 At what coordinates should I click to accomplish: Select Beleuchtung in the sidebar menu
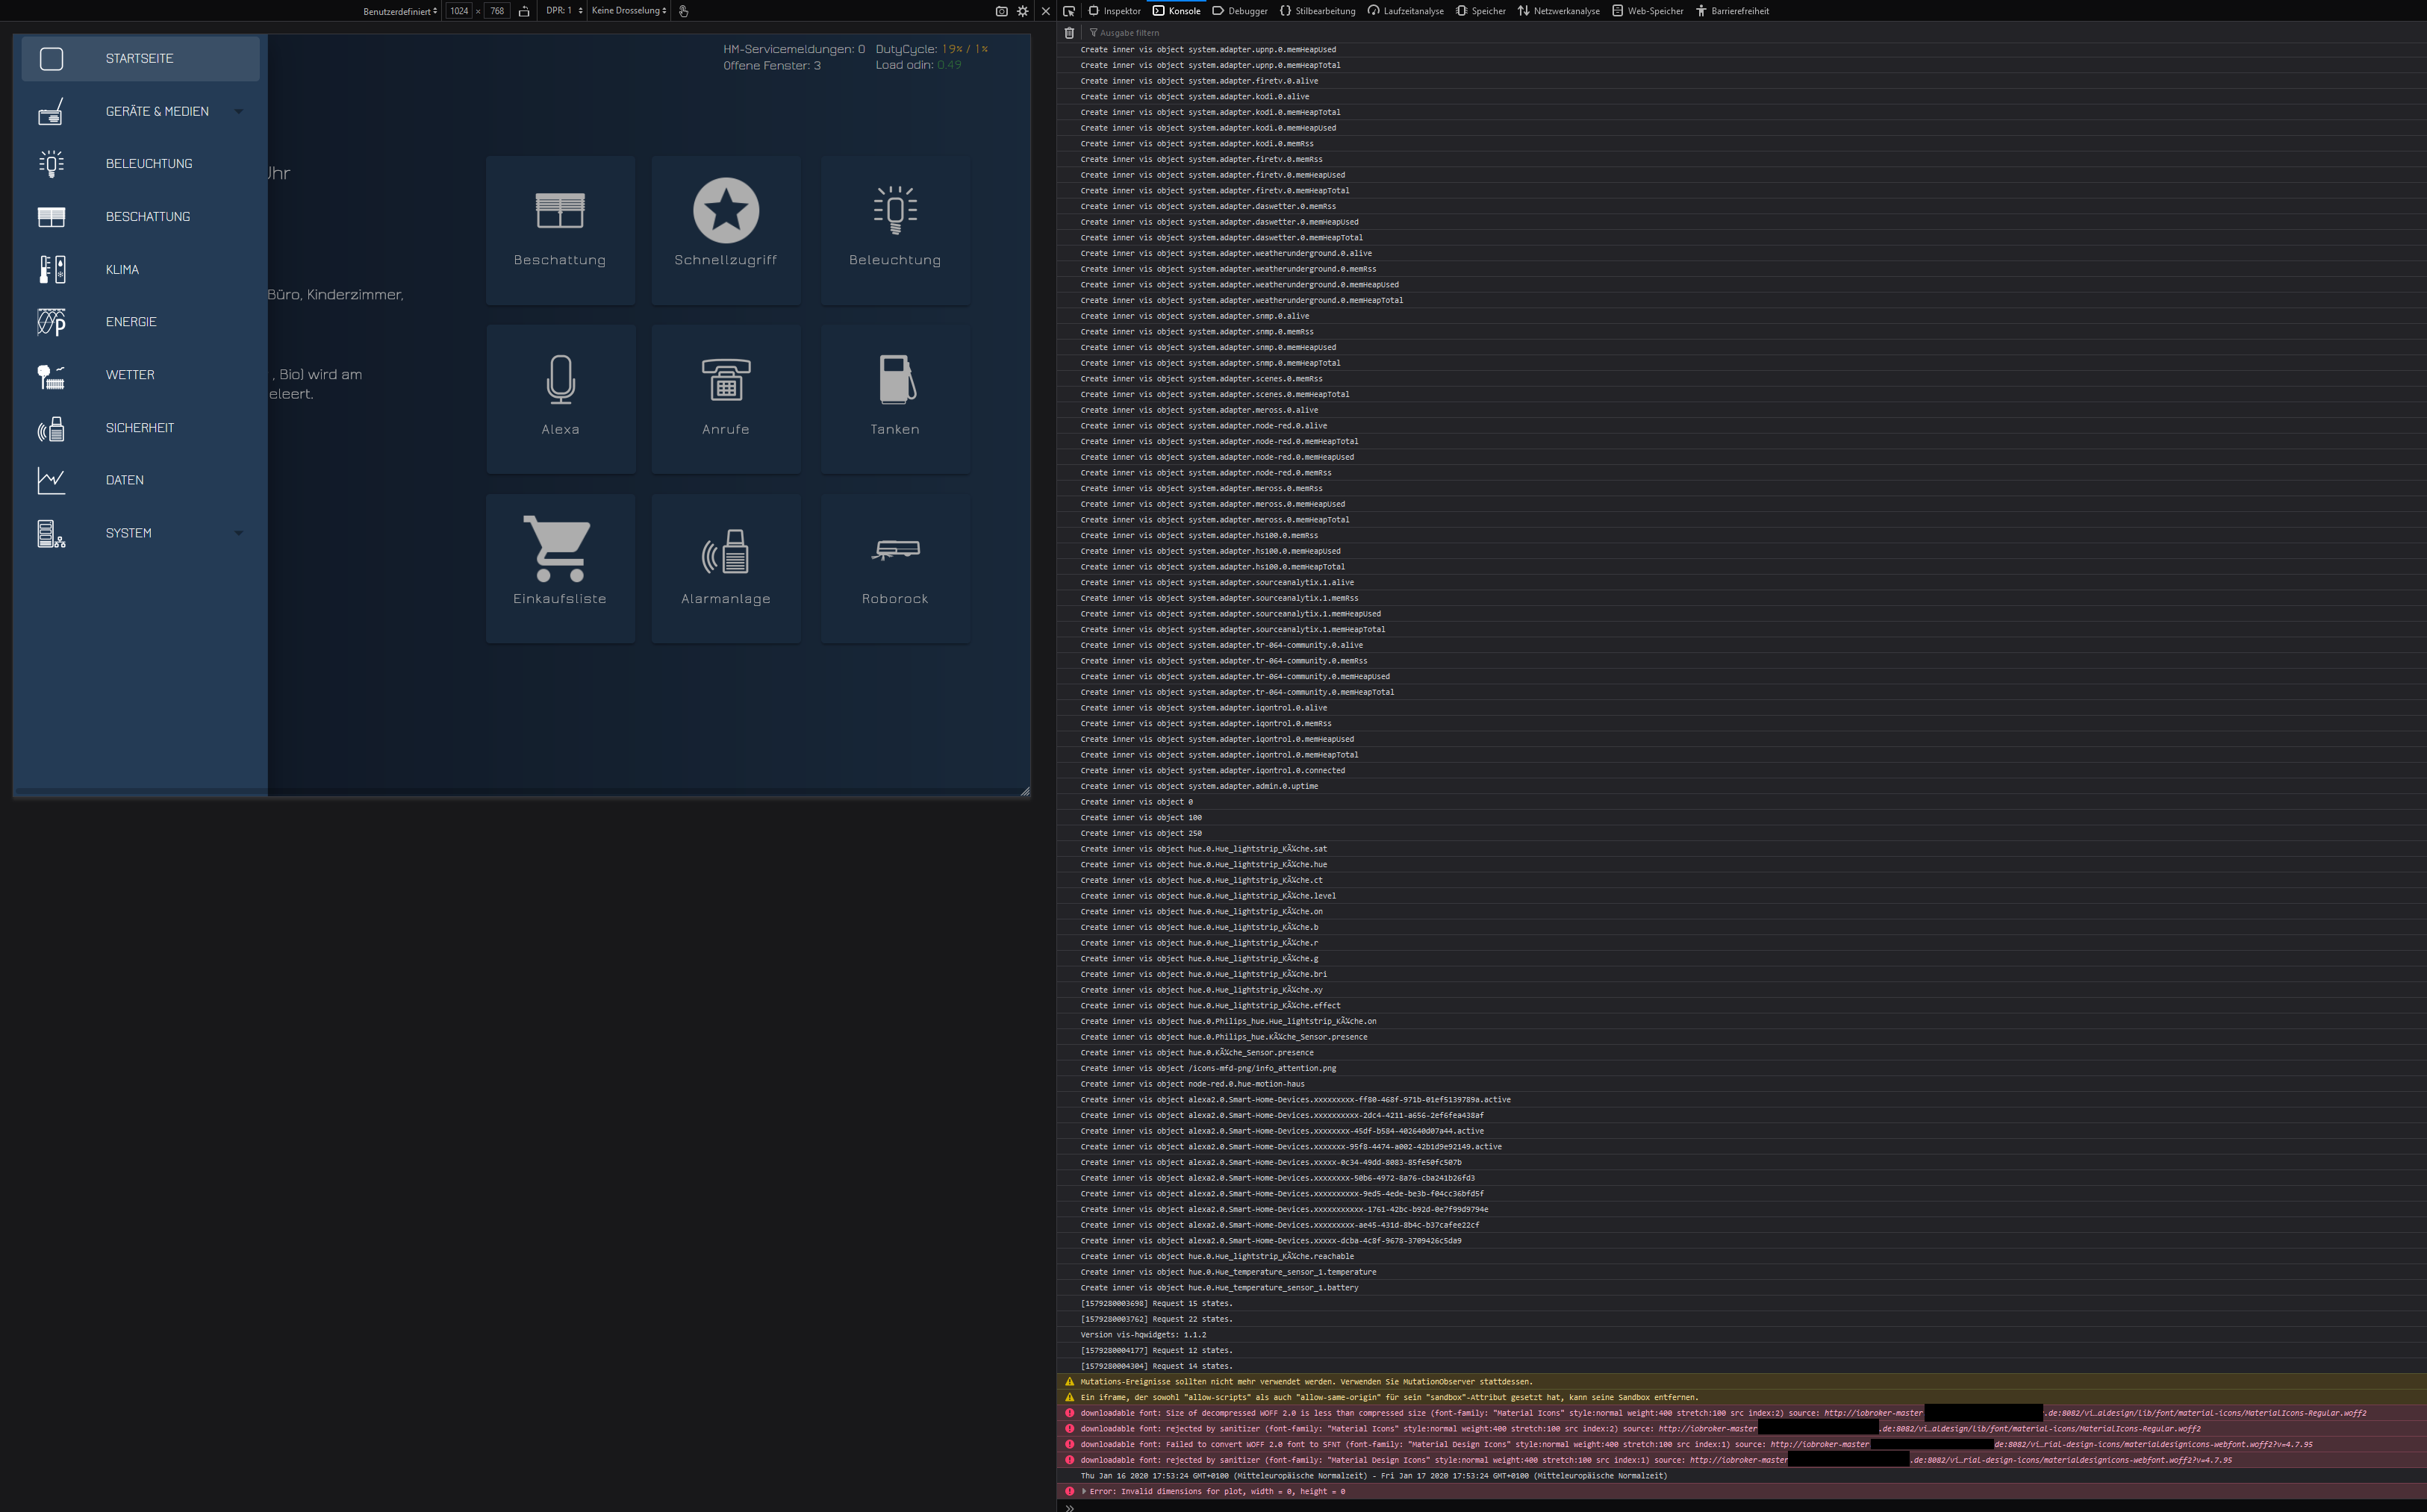tap(148, 164)
